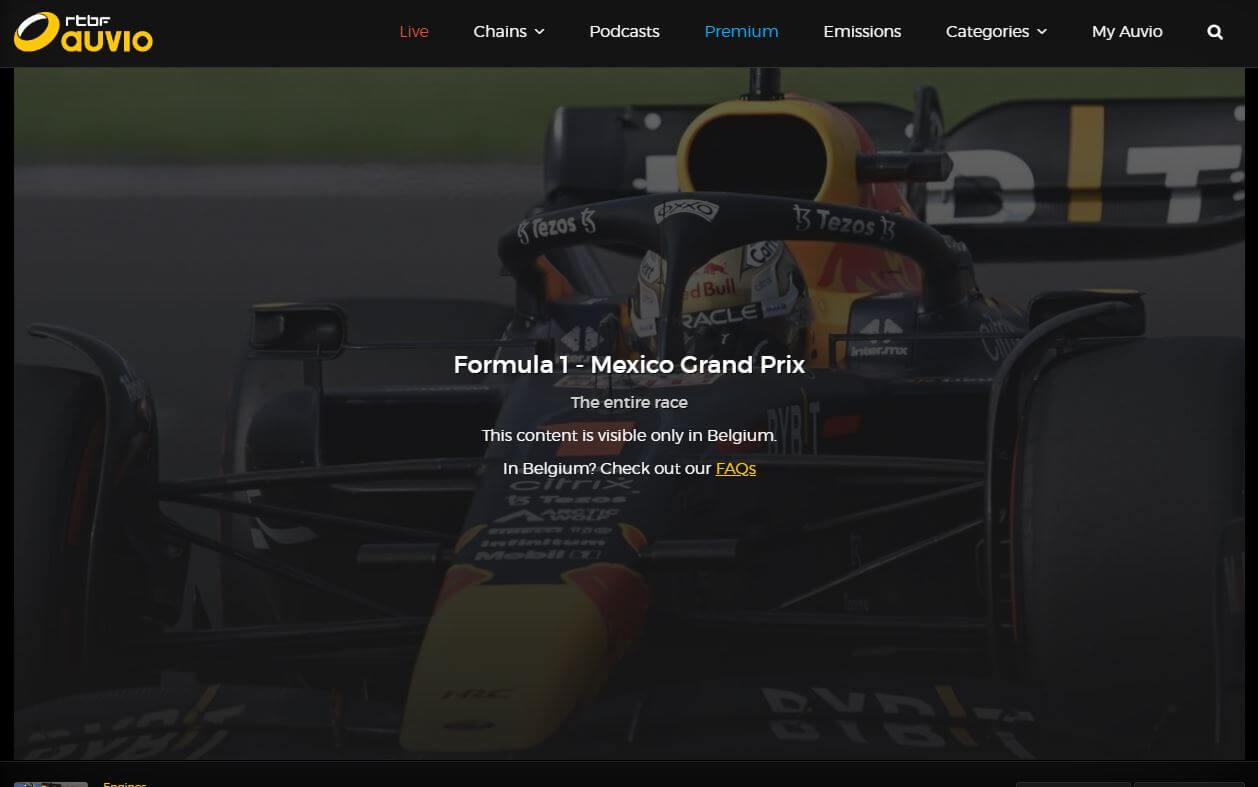
Task: Open the Emissions page
Action: [x=862, y=32]
